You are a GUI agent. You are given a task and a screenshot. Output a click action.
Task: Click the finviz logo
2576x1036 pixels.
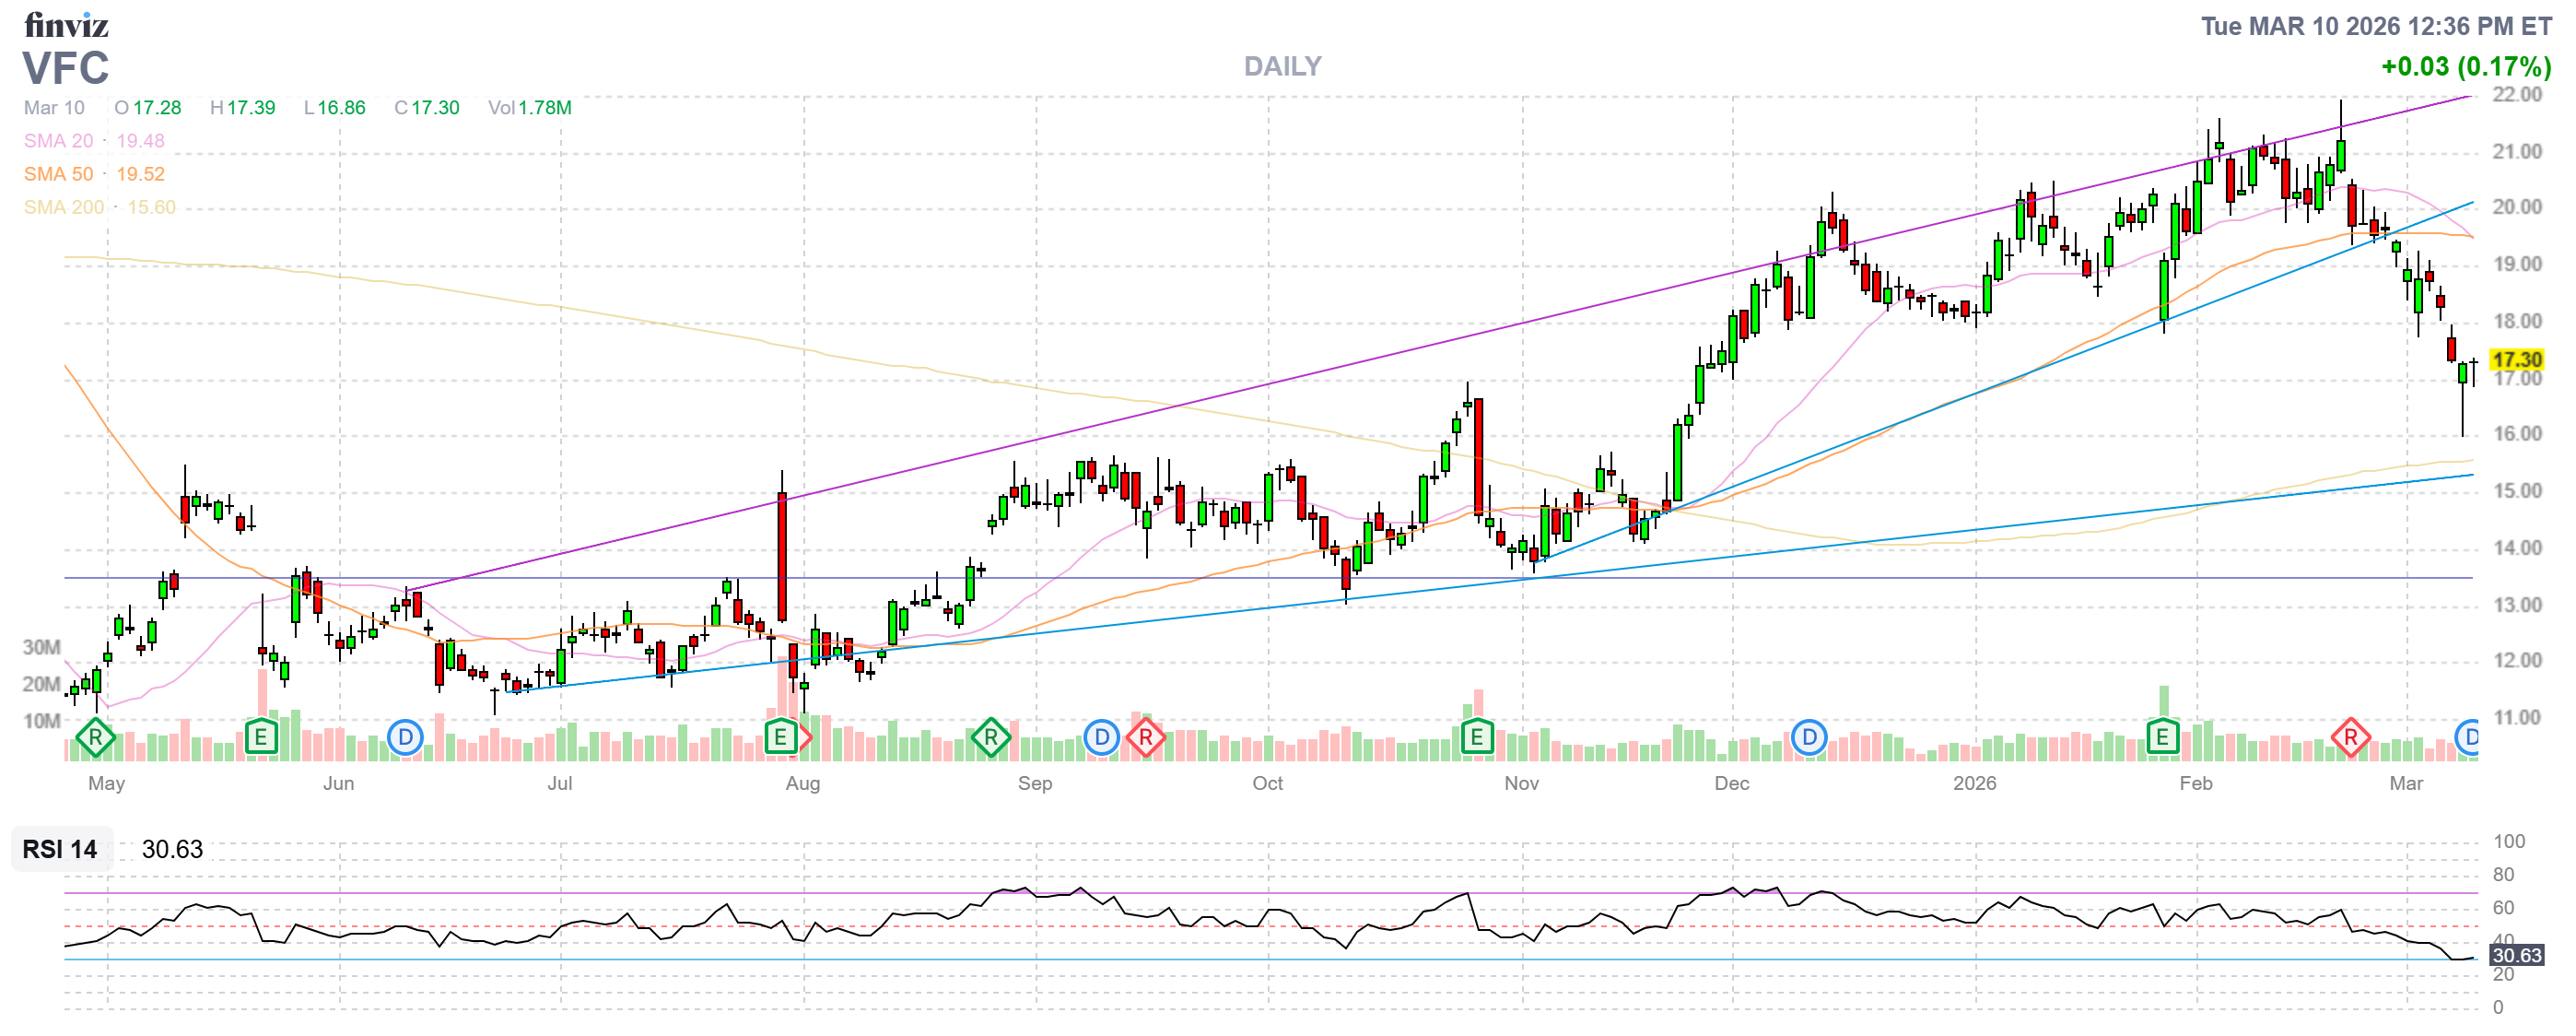point(66,25)
